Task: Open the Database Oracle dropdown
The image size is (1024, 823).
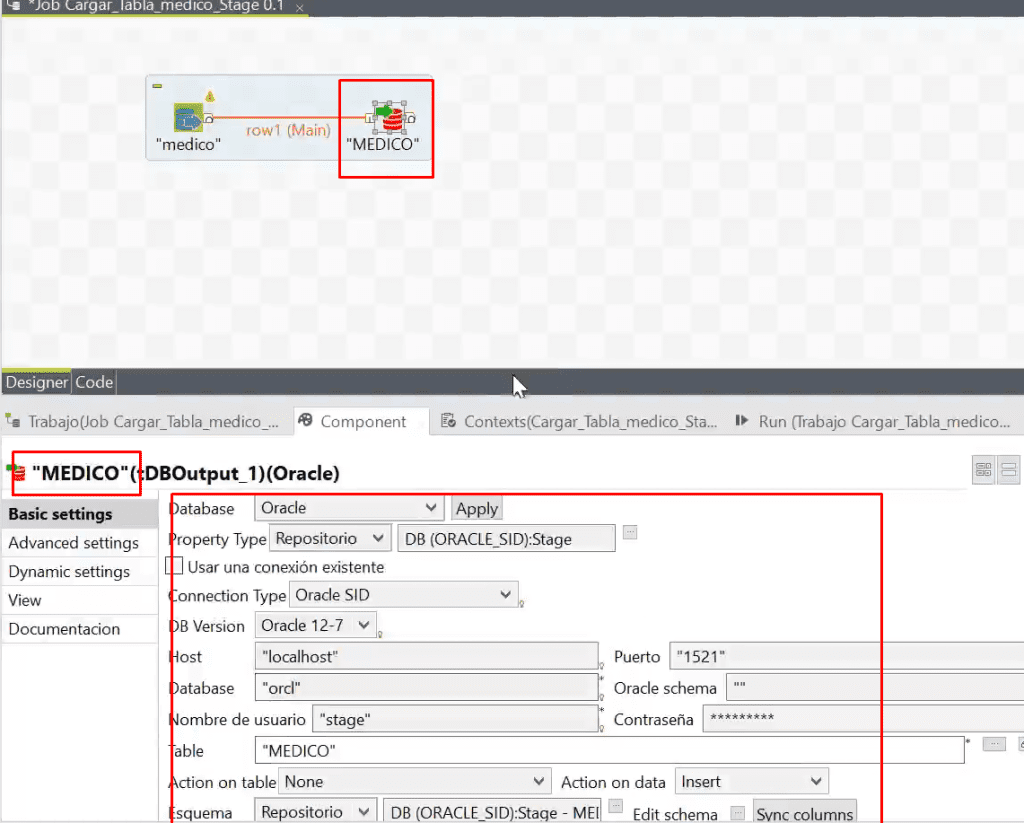Action: 349,508
